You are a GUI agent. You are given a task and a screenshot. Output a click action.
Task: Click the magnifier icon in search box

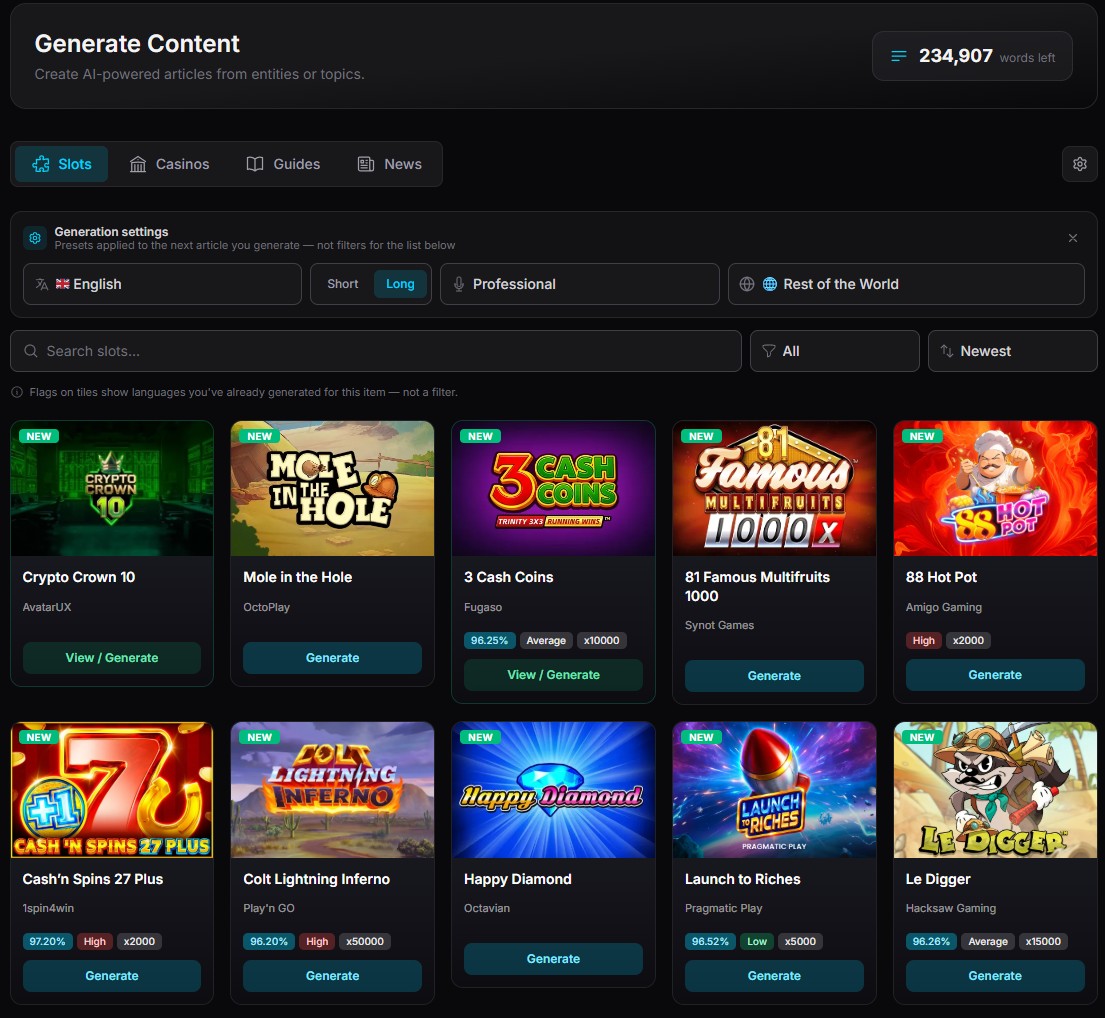click(x=31, y=351)
